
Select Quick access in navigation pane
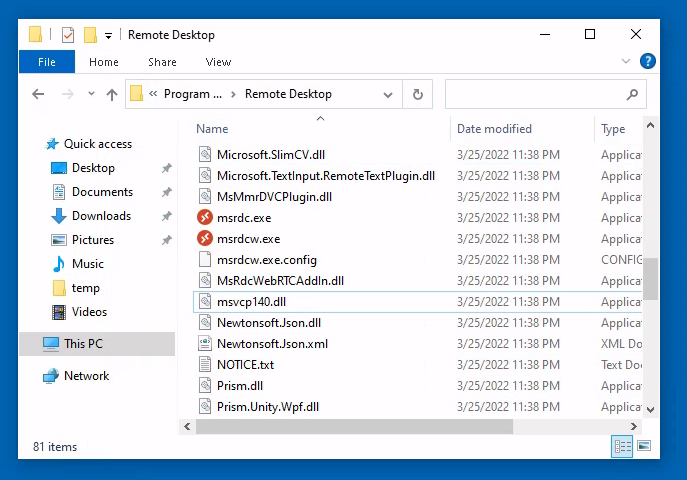click(97, 144)
